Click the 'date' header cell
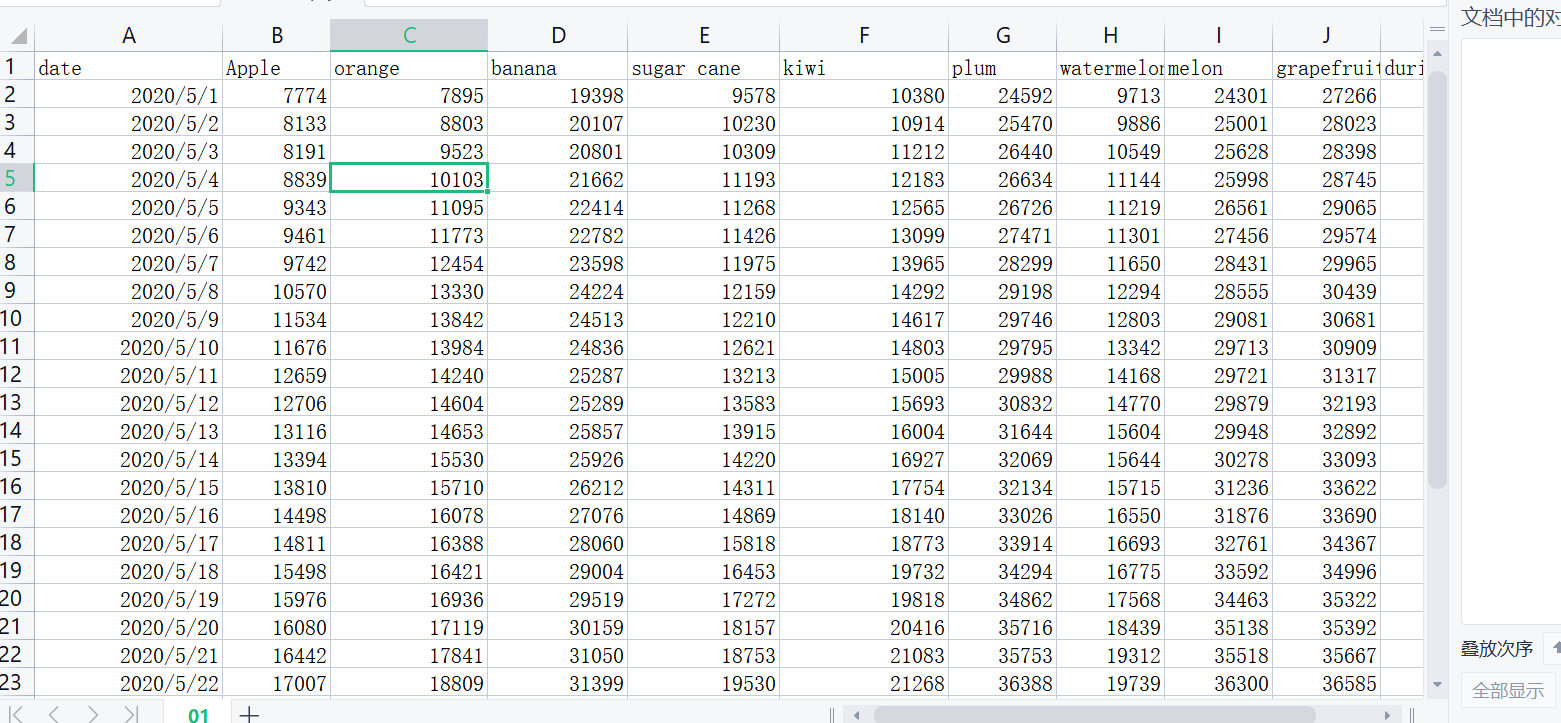This screenshot has width=1561, height=723. tap(128, 67)
